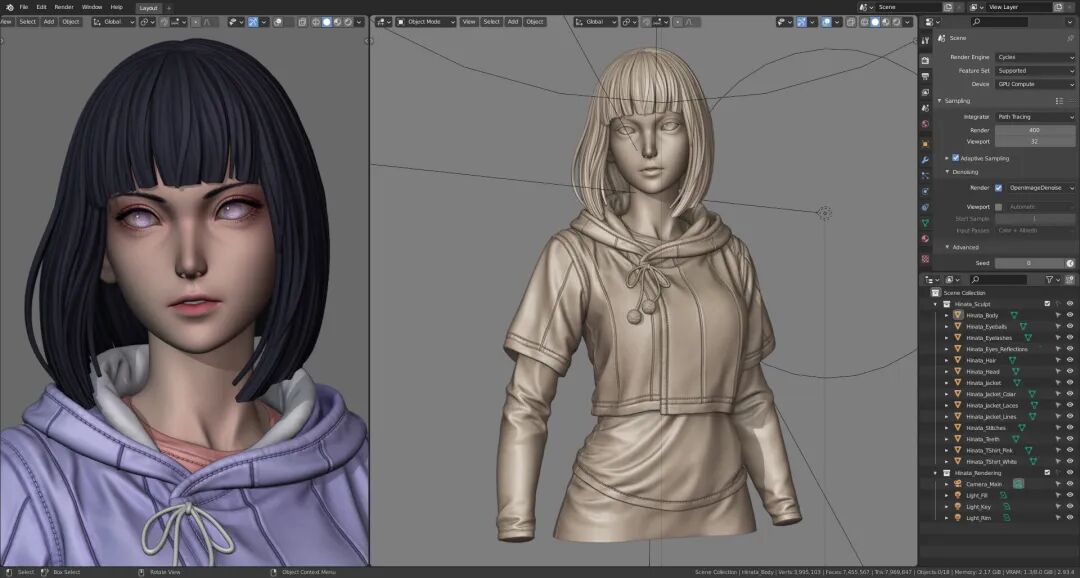The height and width of the screenshot is (578, 1080).
Task: Click the Camera_Main camera data icon
Action: coord(1018,484)
